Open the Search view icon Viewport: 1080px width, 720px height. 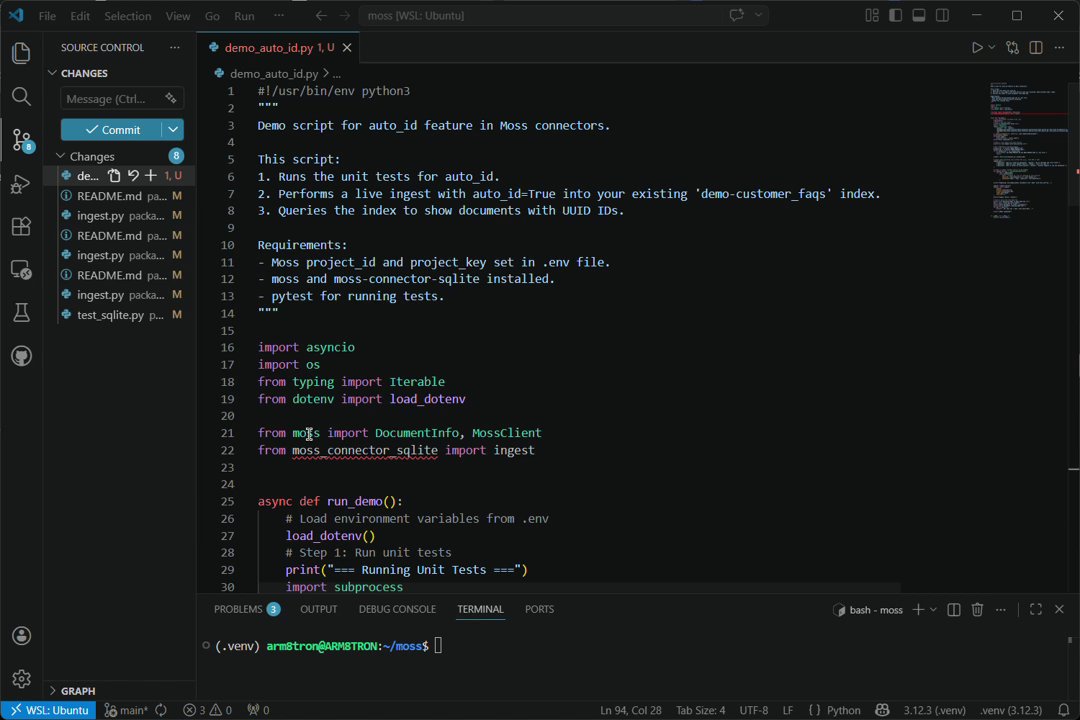tap(21, 96)
